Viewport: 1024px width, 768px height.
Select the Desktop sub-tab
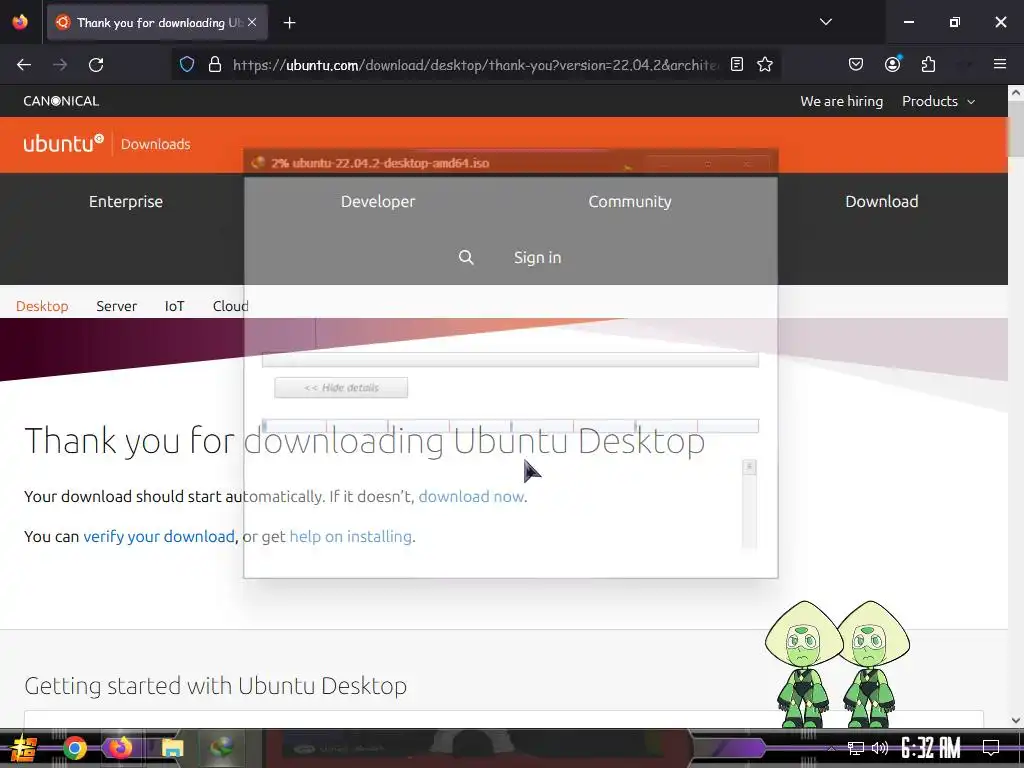42,306
